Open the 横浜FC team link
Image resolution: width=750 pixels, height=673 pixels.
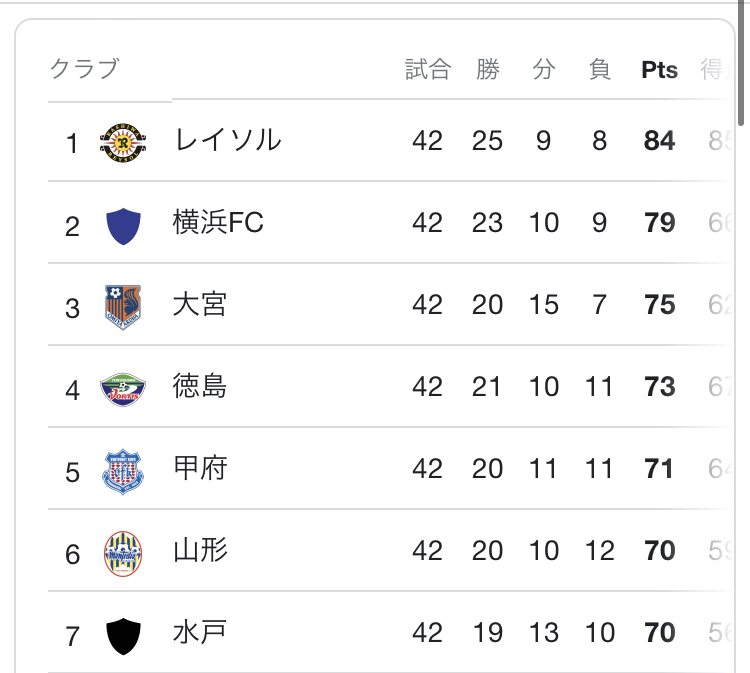218,223
